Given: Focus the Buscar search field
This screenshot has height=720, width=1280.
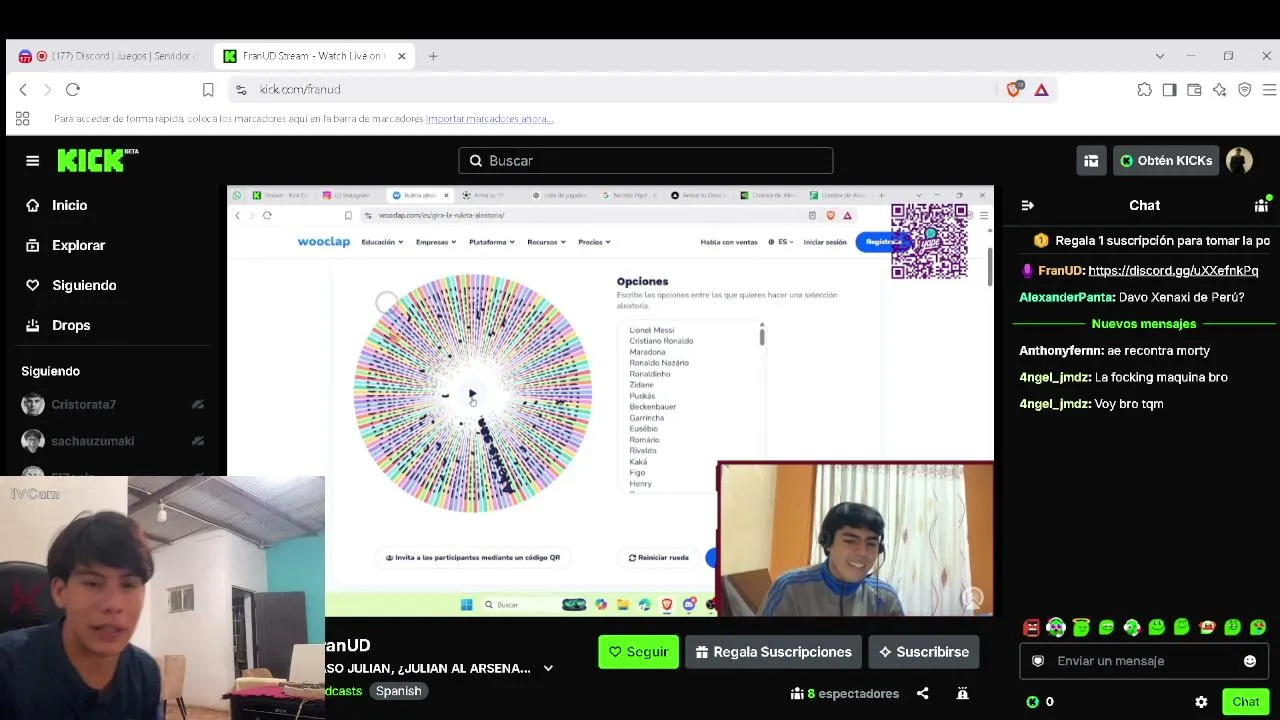Looking at the screenshot, I should (x=646, y=161).
